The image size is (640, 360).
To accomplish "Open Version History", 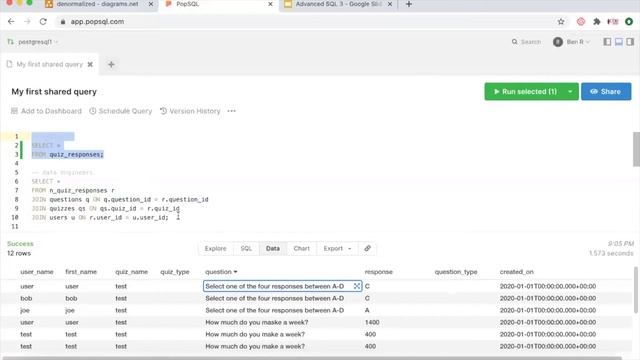I will click(190, 111).
